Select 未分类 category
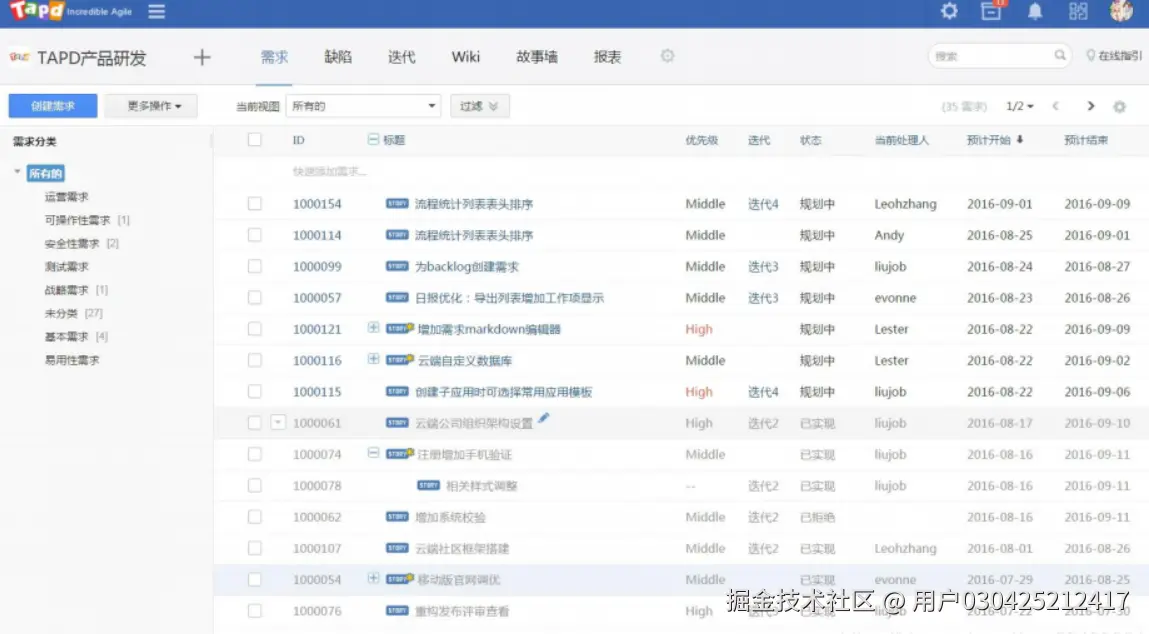This screenshot has width=1149, height=634. point(61,313)
